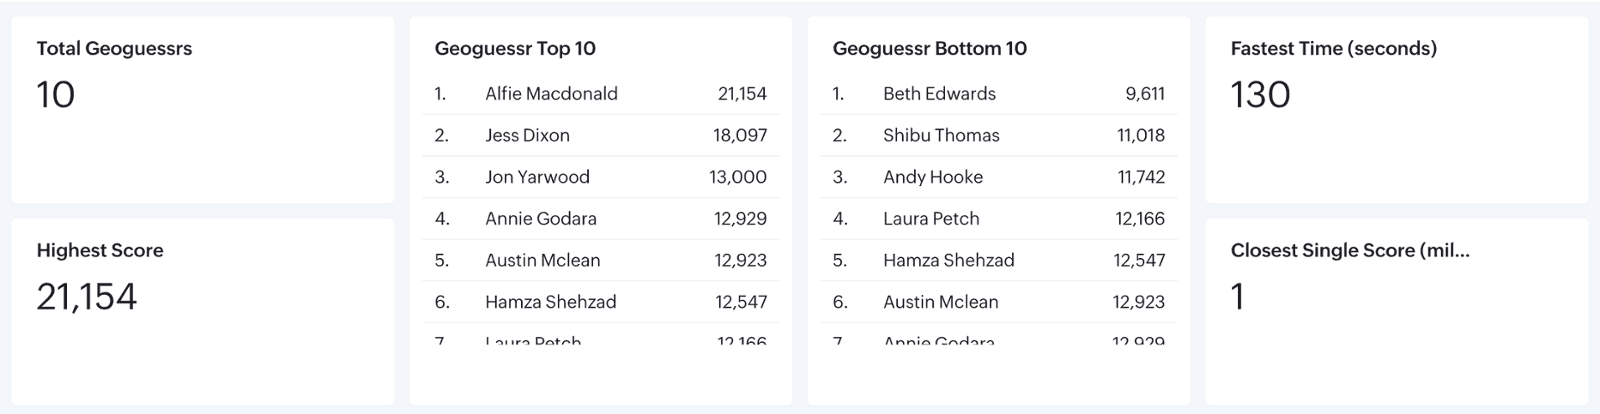Click Jess Dixon's score 18,097
1600x414 pixels.
pos(740,135)
